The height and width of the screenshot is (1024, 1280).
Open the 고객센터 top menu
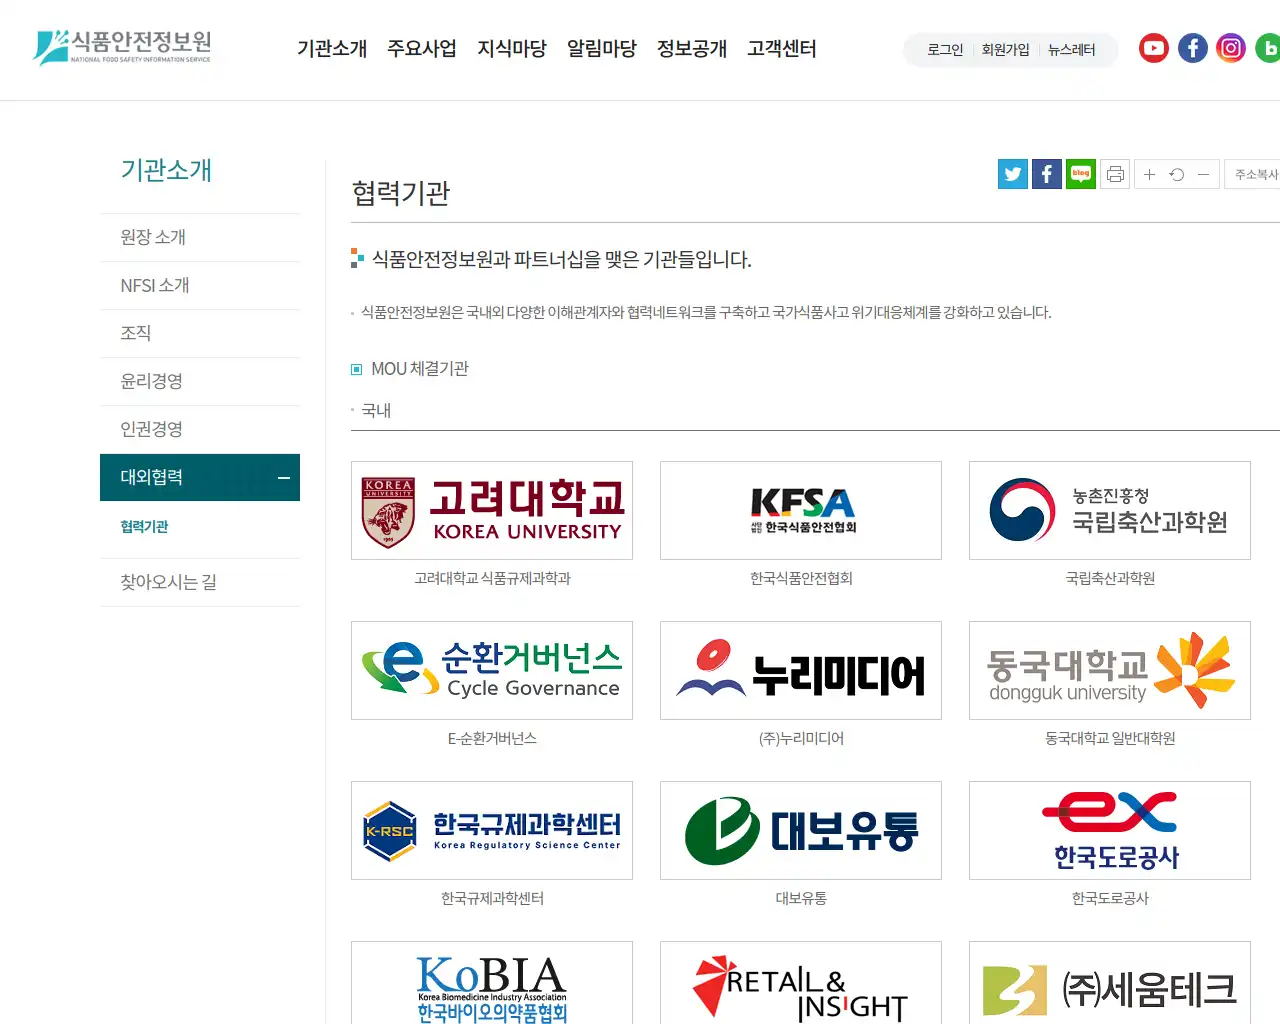(782, 48)
